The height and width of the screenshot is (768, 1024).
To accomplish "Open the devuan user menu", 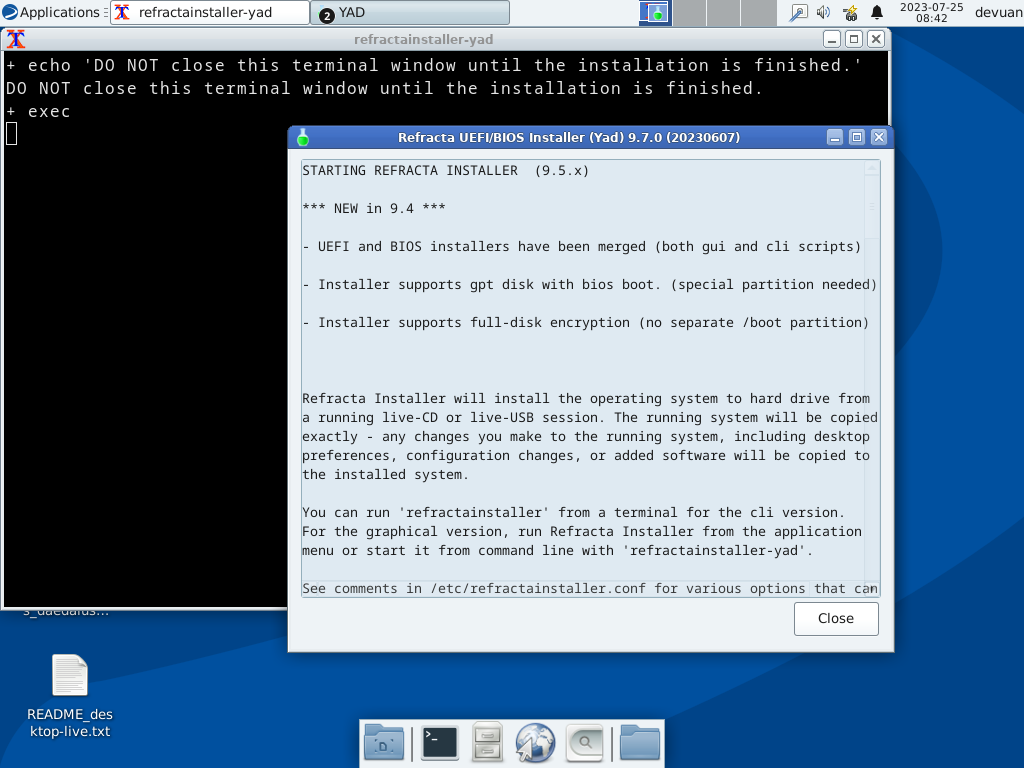I will [x=999, y=12].
